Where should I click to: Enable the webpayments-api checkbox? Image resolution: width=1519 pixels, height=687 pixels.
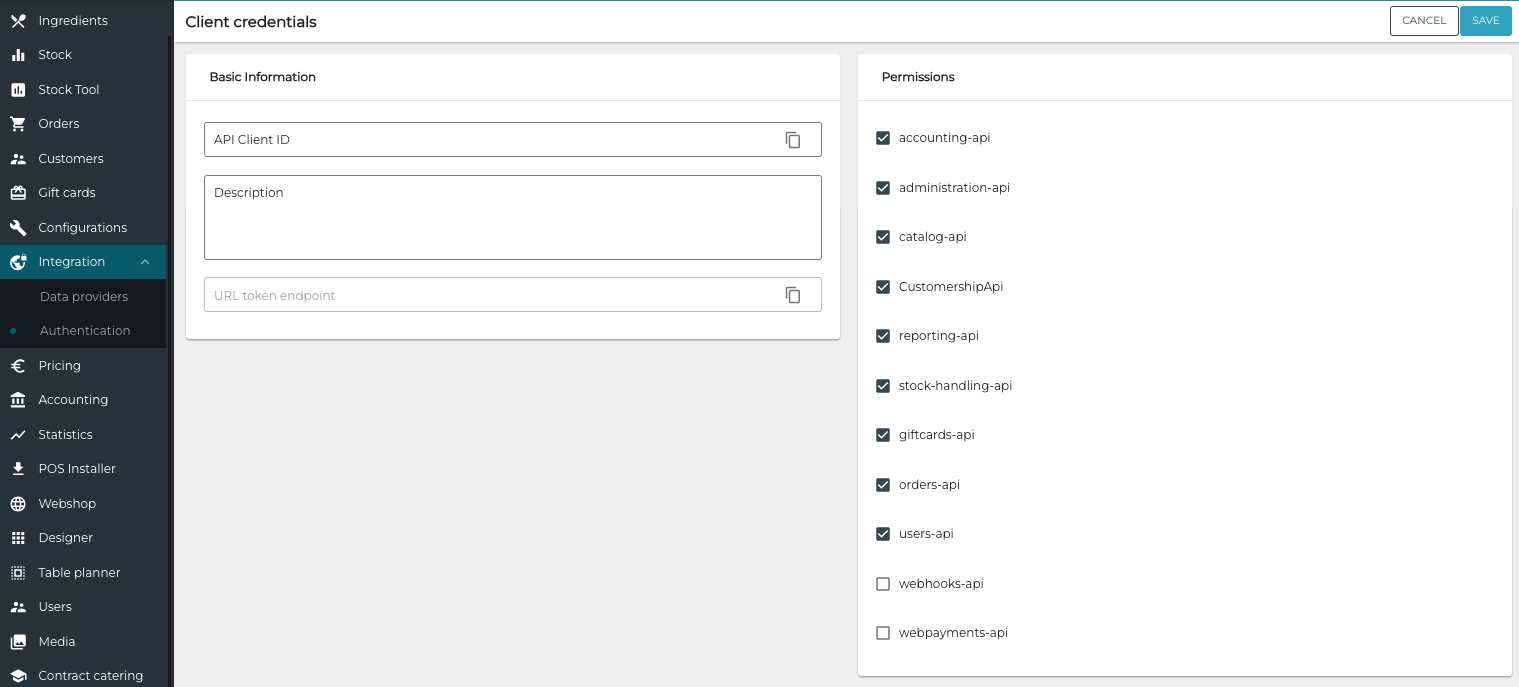pyautogui.click(x=883, y=633)
